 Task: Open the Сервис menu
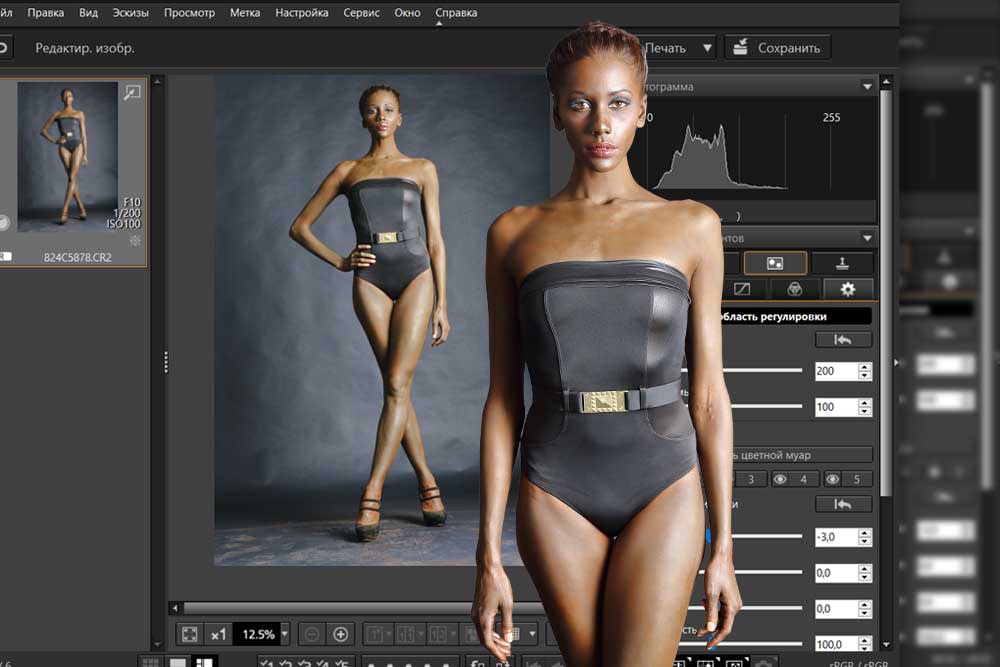click(361, 12)
